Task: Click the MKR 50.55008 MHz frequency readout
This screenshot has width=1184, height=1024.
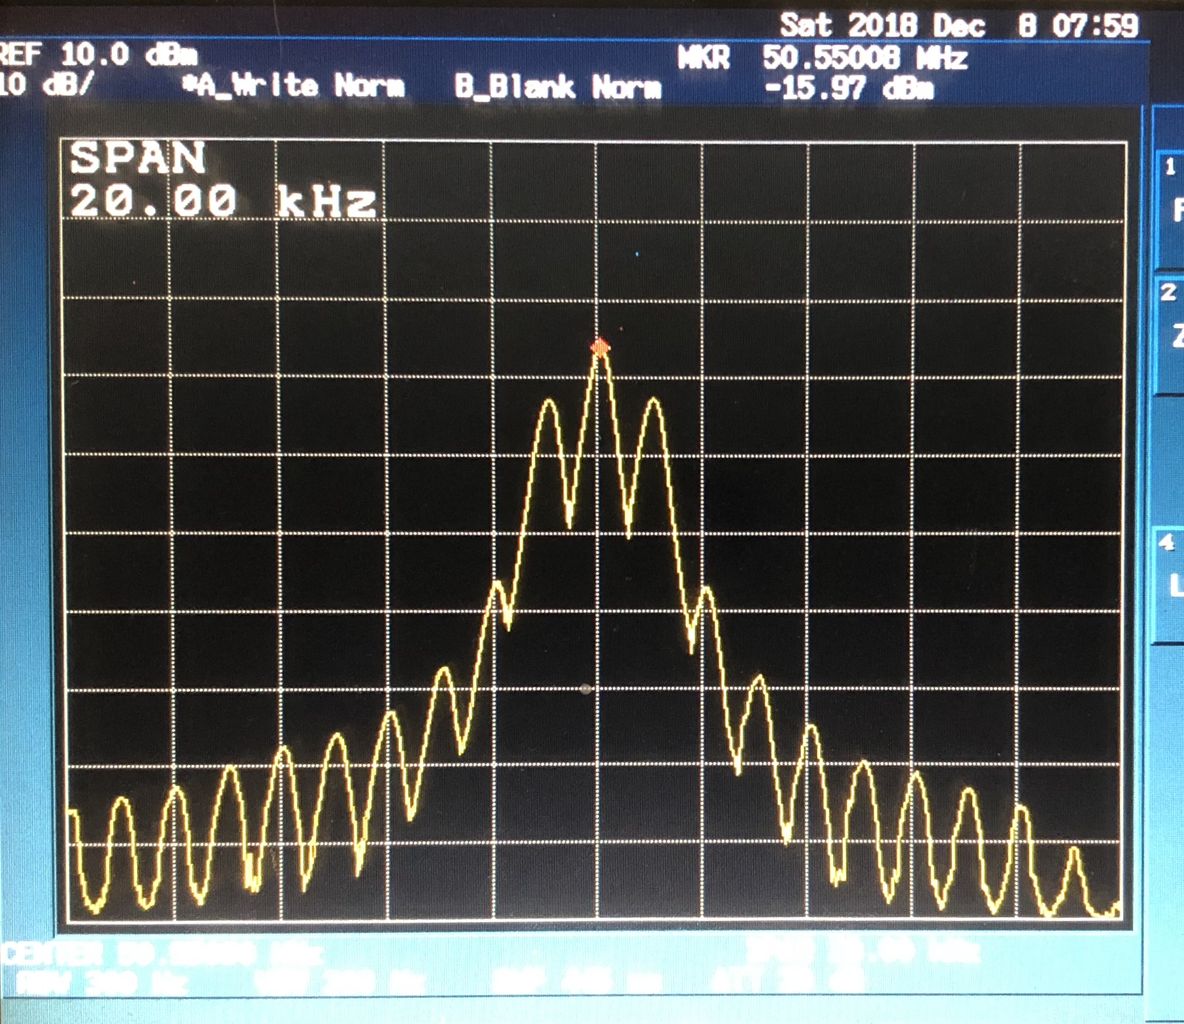Action: 823,58
